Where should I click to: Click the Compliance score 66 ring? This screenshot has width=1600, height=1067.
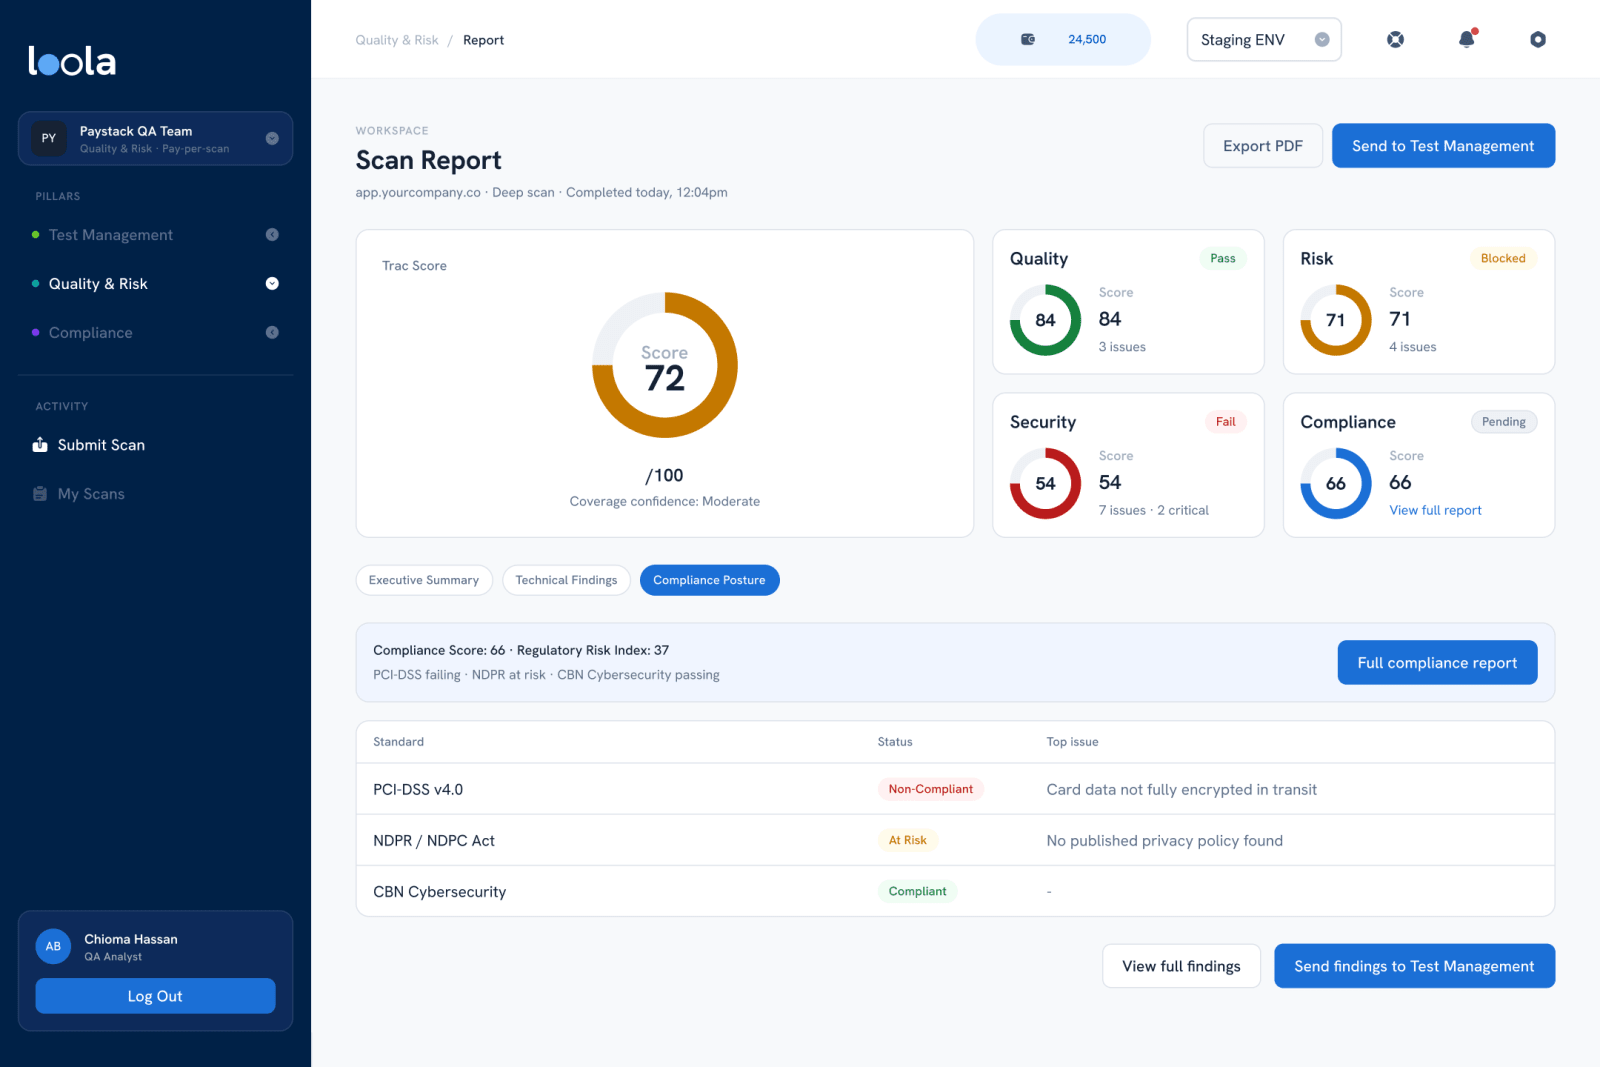(x=1336, y=483)
